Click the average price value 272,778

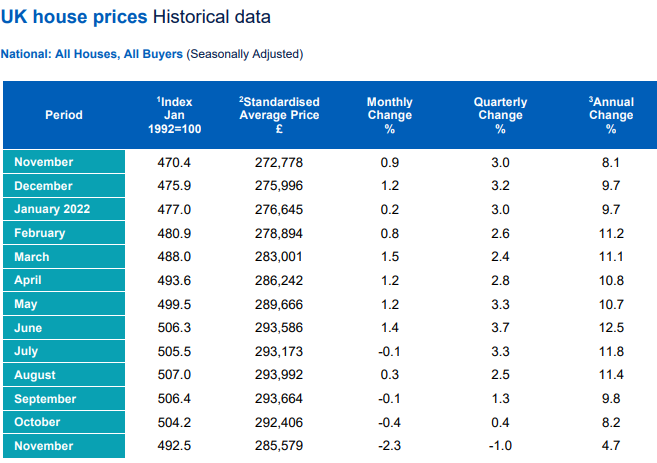coord(279,162)
